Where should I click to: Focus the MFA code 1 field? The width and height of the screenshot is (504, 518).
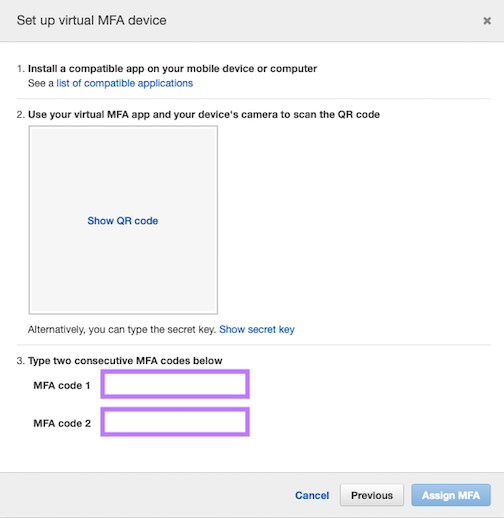pyautogui.click(x=175, y=384)
